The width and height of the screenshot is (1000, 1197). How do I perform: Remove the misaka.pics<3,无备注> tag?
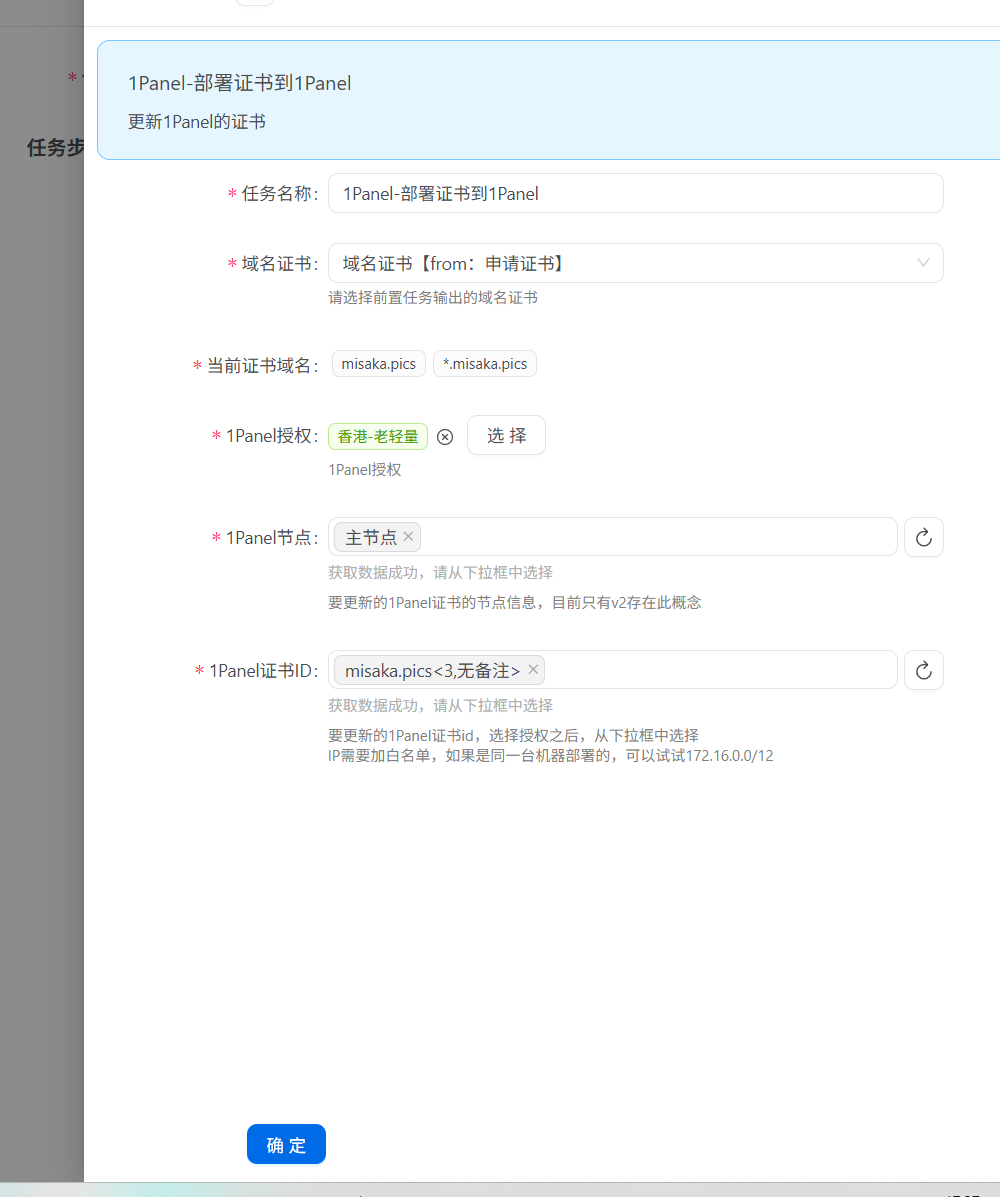[533, 669]
